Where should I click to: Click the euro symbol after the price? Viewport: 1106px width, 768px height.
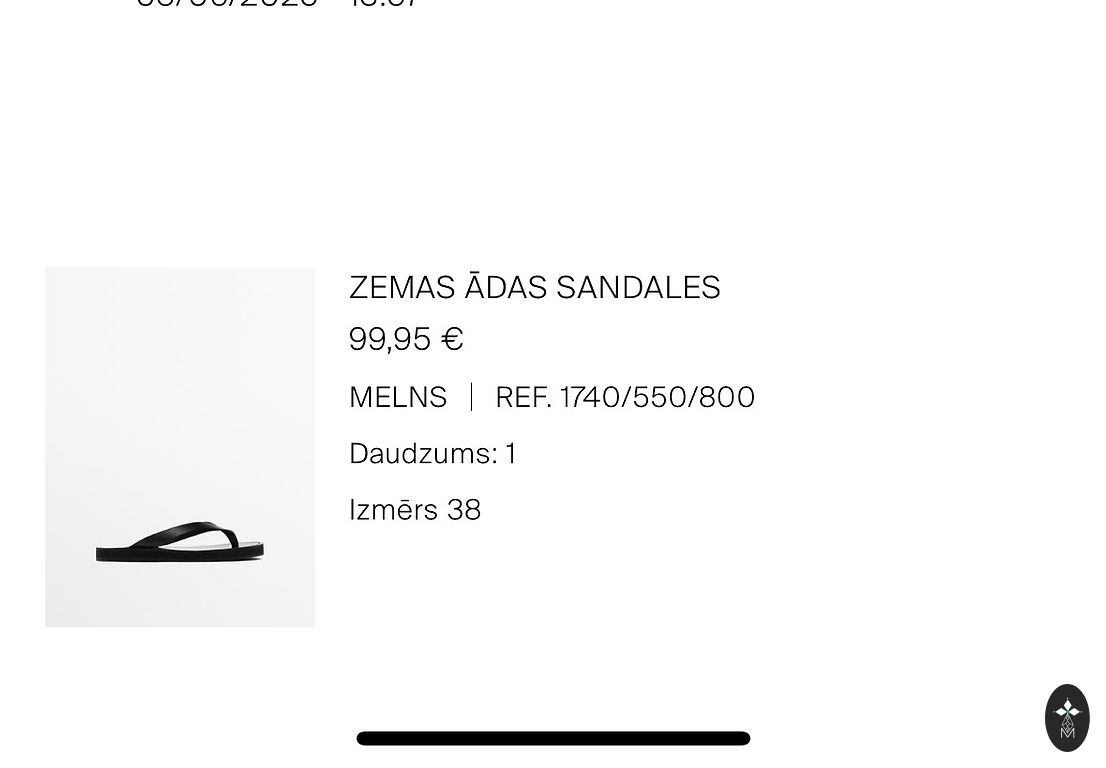point(453,340)
